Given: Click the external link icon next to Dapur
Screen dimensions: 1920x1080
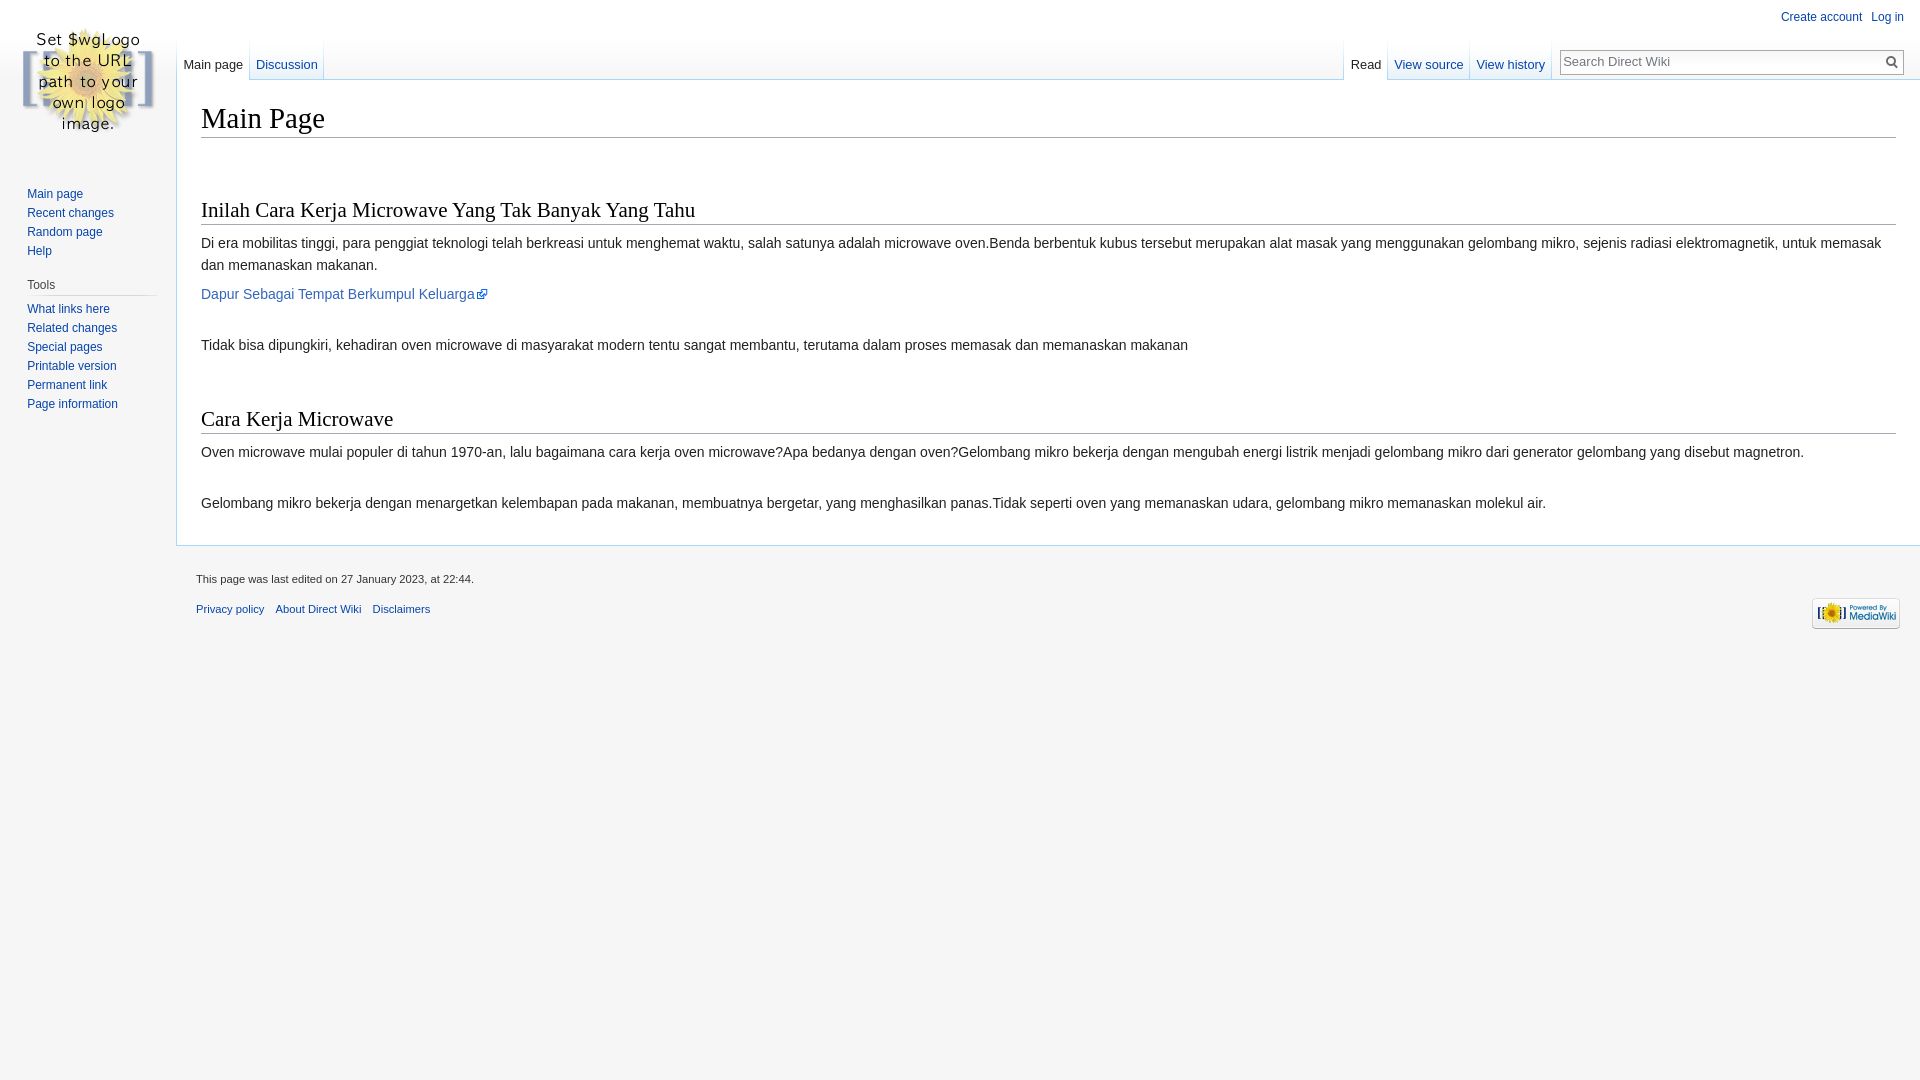Looking at the screenshot, I should point(481,294).
